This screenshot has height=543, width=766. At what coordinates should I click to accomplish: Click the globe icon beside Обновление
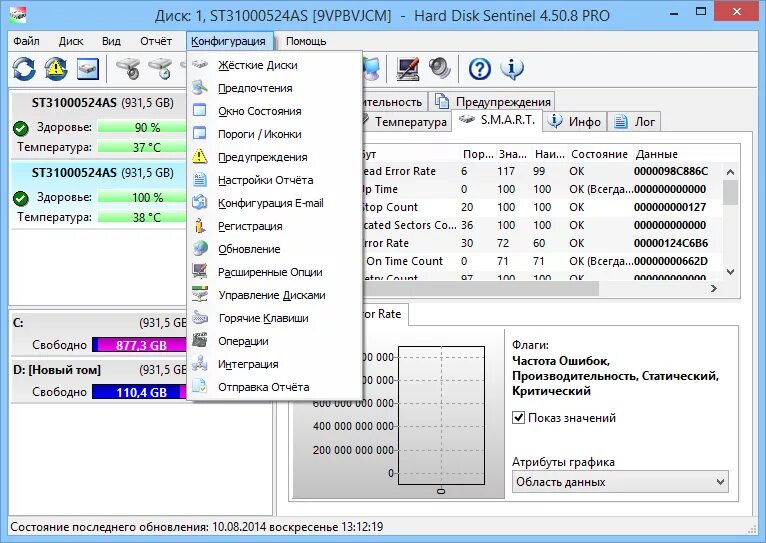click(x=199, y=249)
